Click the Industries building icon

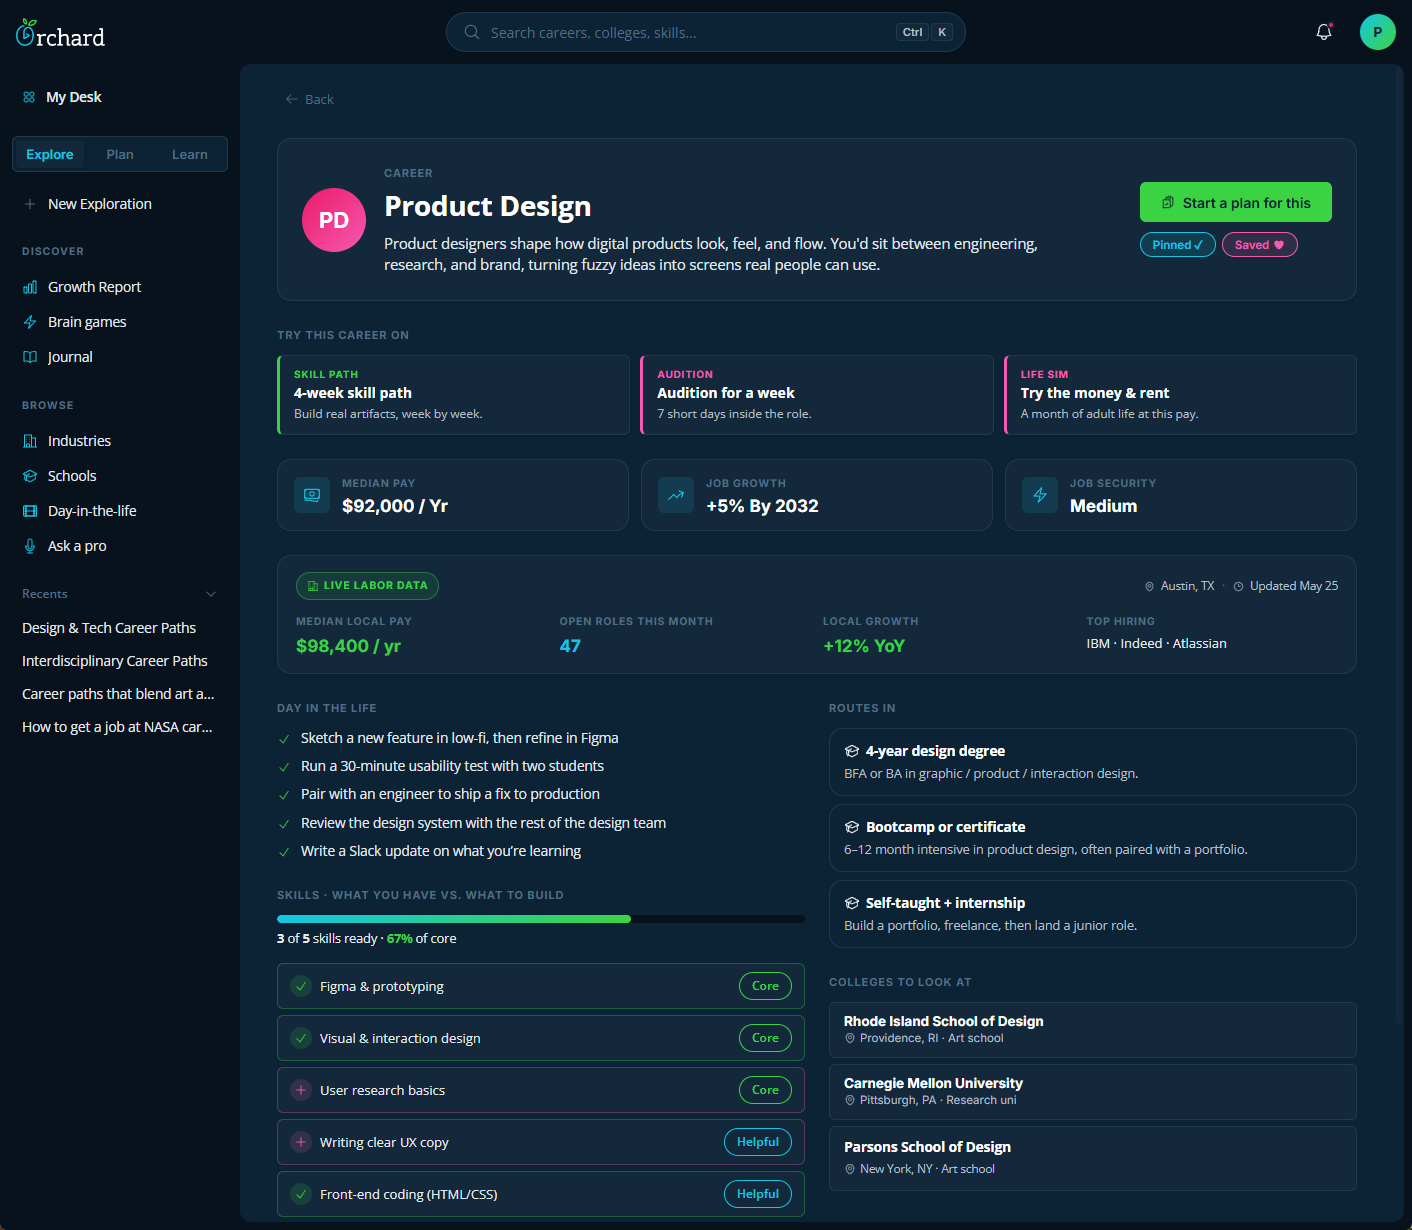(30, 441)
